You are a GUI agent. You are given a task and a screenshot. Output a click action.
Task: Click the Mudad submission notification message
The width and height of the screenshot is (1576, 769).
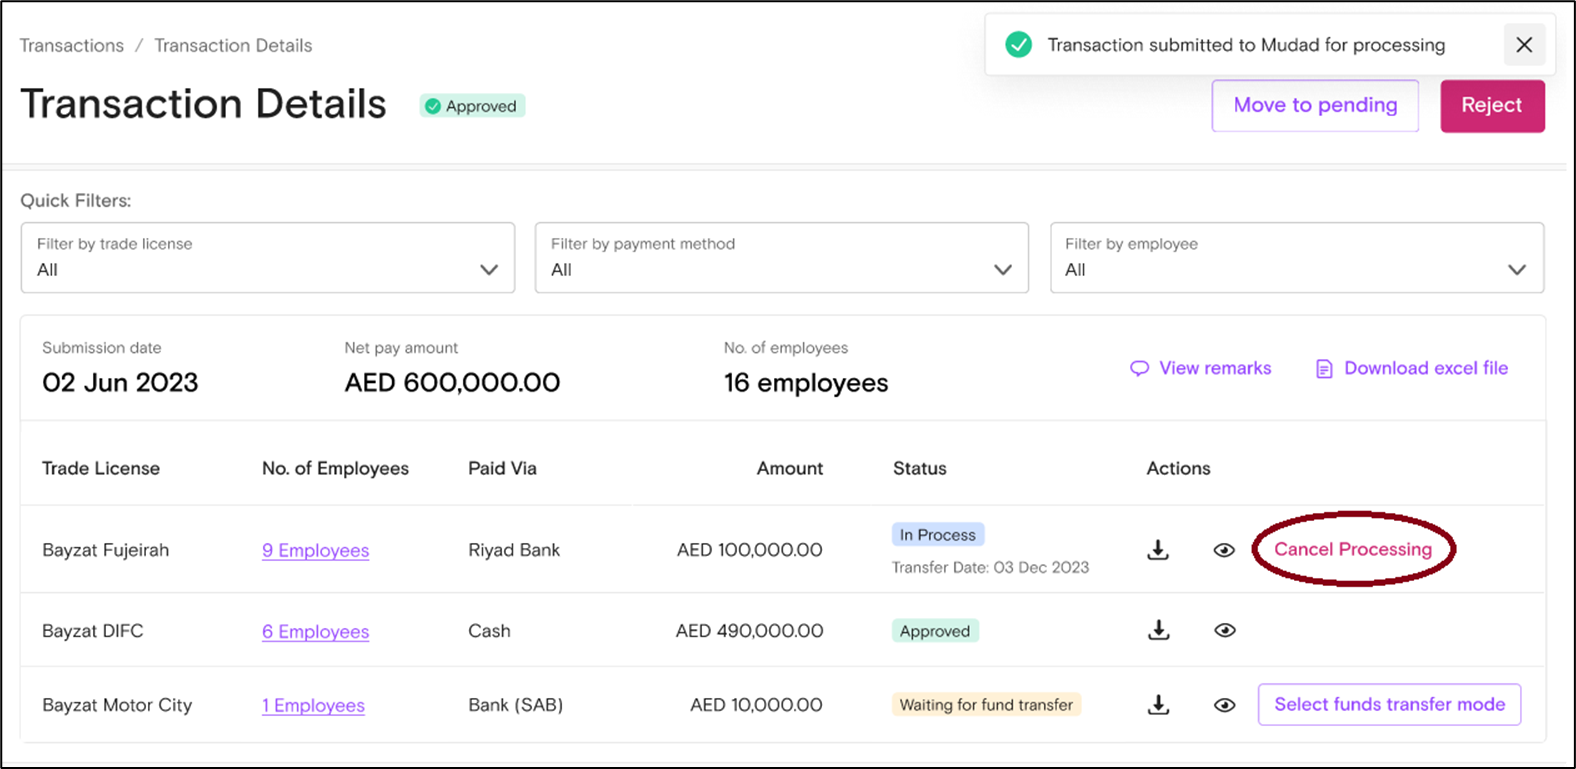(1246, 45)
